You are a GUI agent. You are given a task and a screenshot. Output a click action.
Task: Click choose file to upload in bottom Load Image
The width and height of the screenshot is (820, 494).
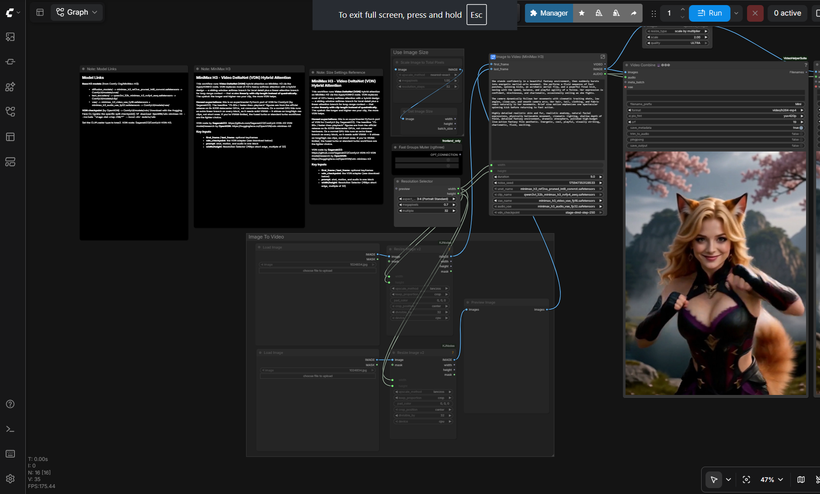(317, 376)
